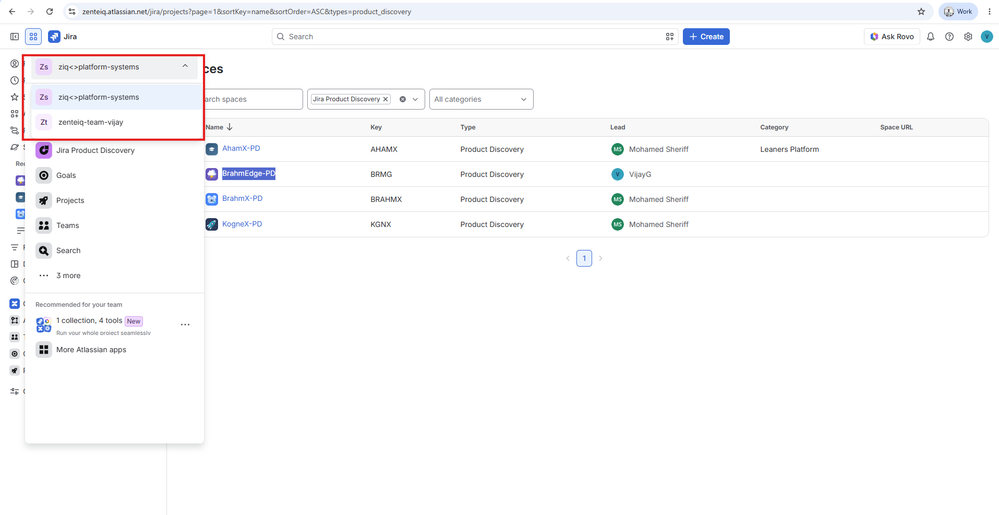The height and width of the screenshot is (515, 999).
Task: Open Ask Rovo assistant
Action: coord(891,36)
